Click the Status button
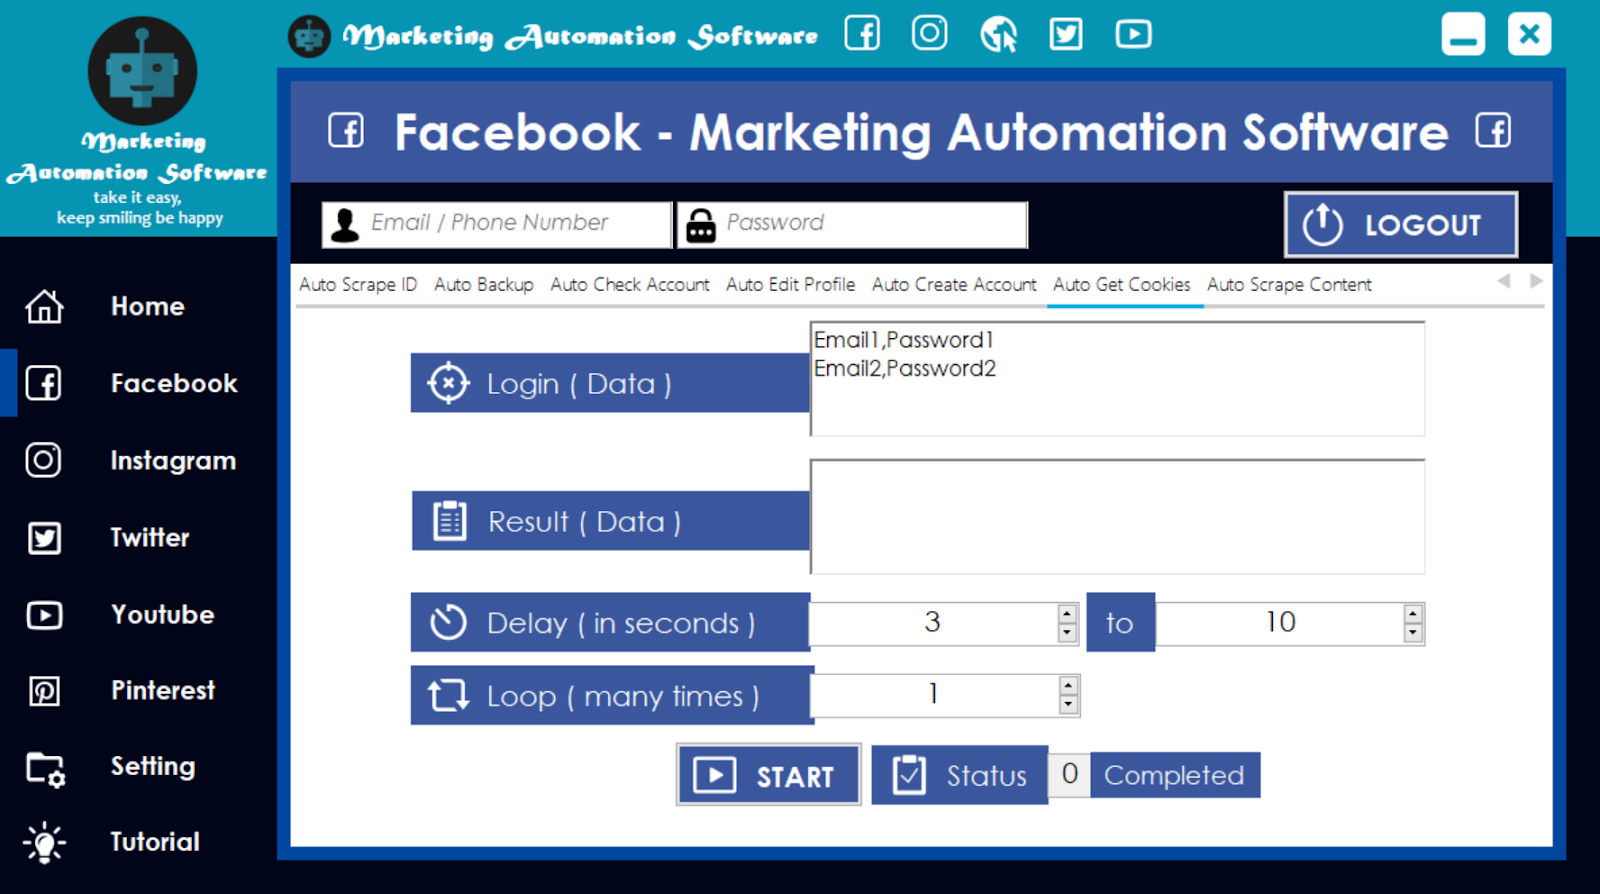1600x894 pixels. 960,775
